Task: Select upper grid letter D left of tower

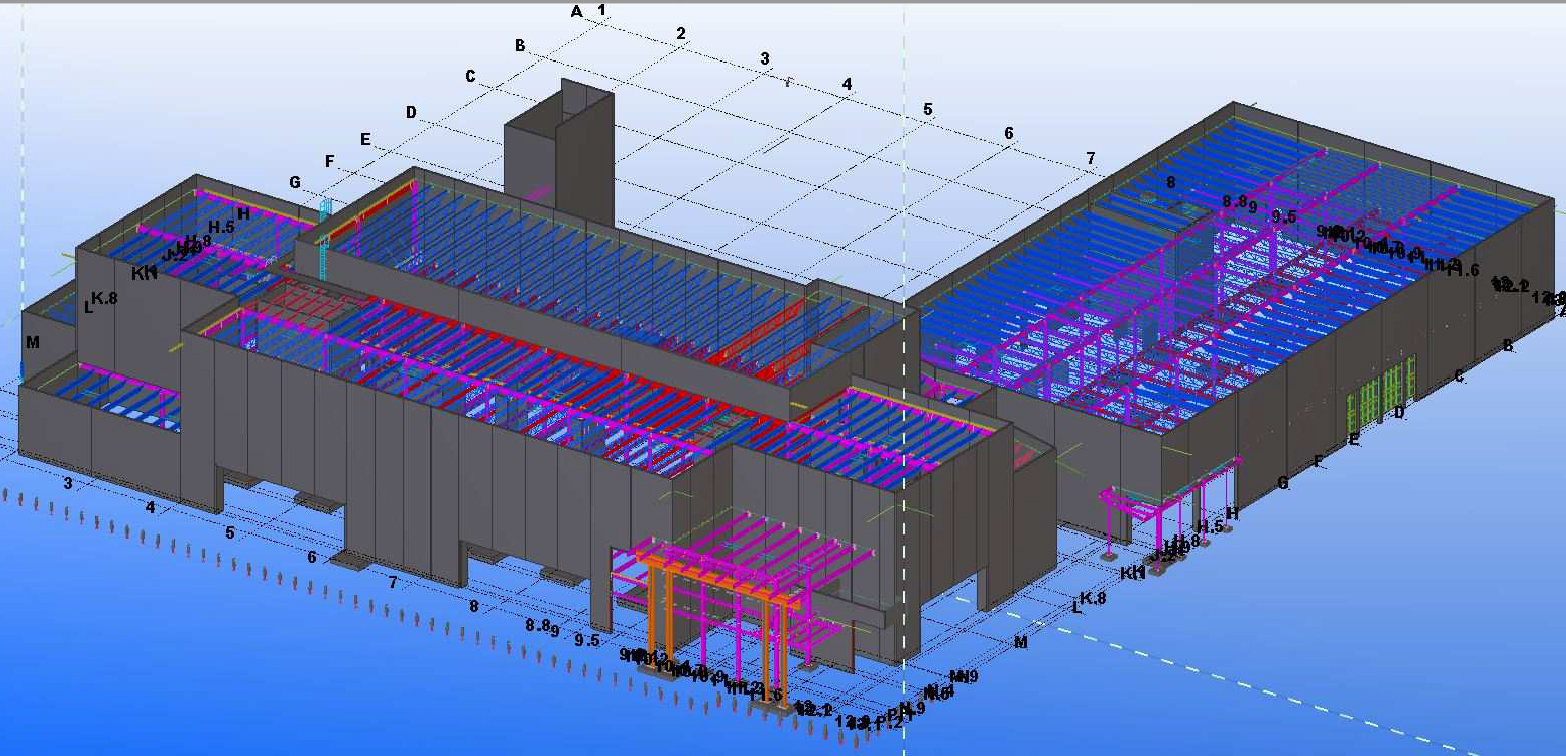Action: (x=411, y=112)
